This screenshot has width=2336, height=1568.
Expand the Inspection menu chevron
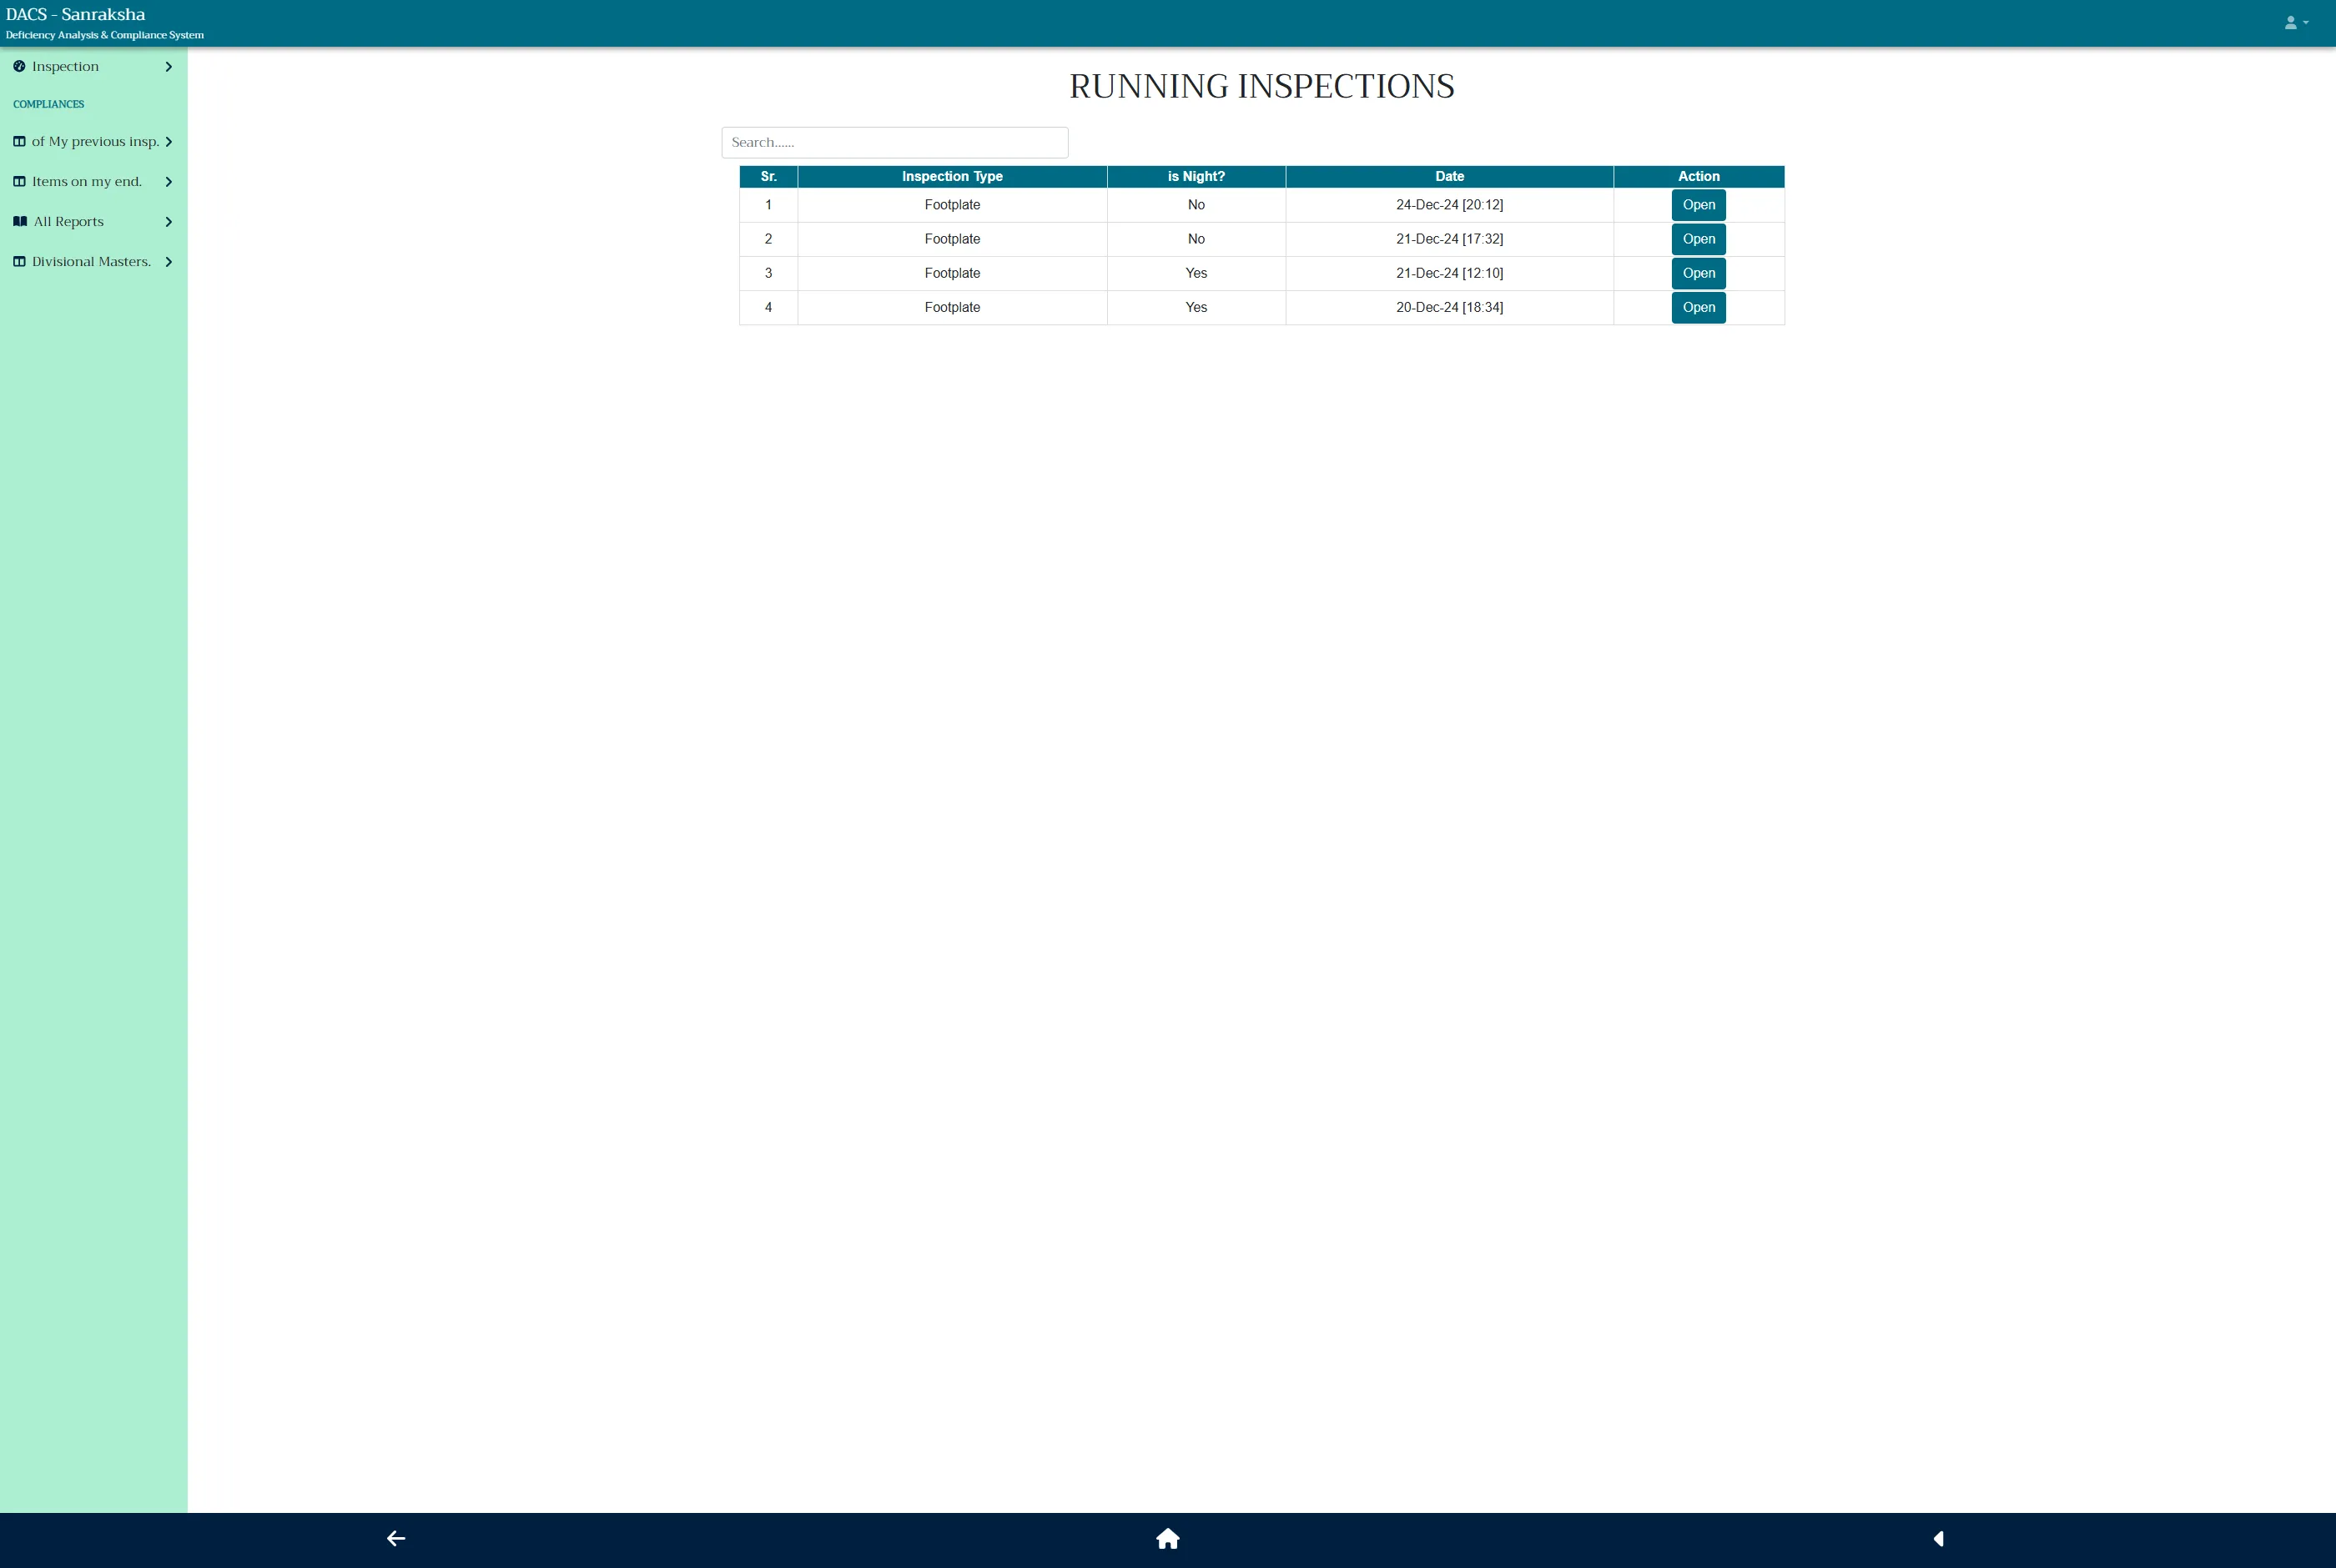pyautogui.click(x=168, y=66)
